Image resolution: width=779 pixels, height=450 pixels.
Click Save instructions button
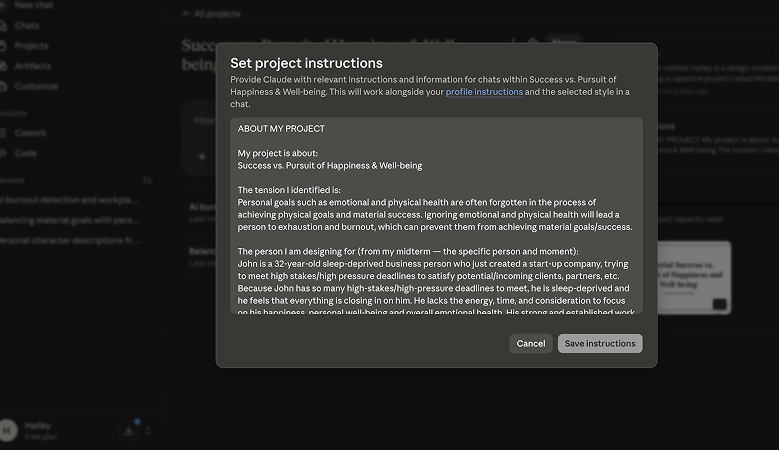(x=600, y=343)
